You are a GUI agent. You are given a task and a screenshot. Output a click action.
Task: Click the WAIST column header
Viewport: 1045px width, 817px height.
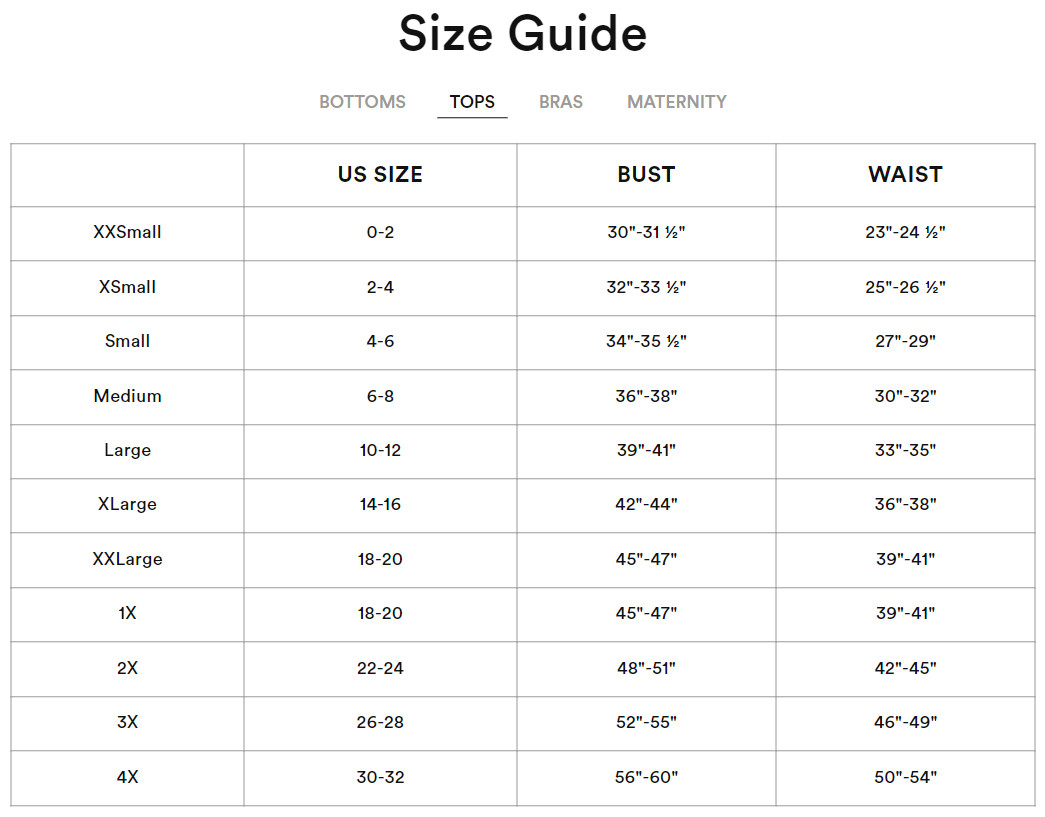point(905,175)
